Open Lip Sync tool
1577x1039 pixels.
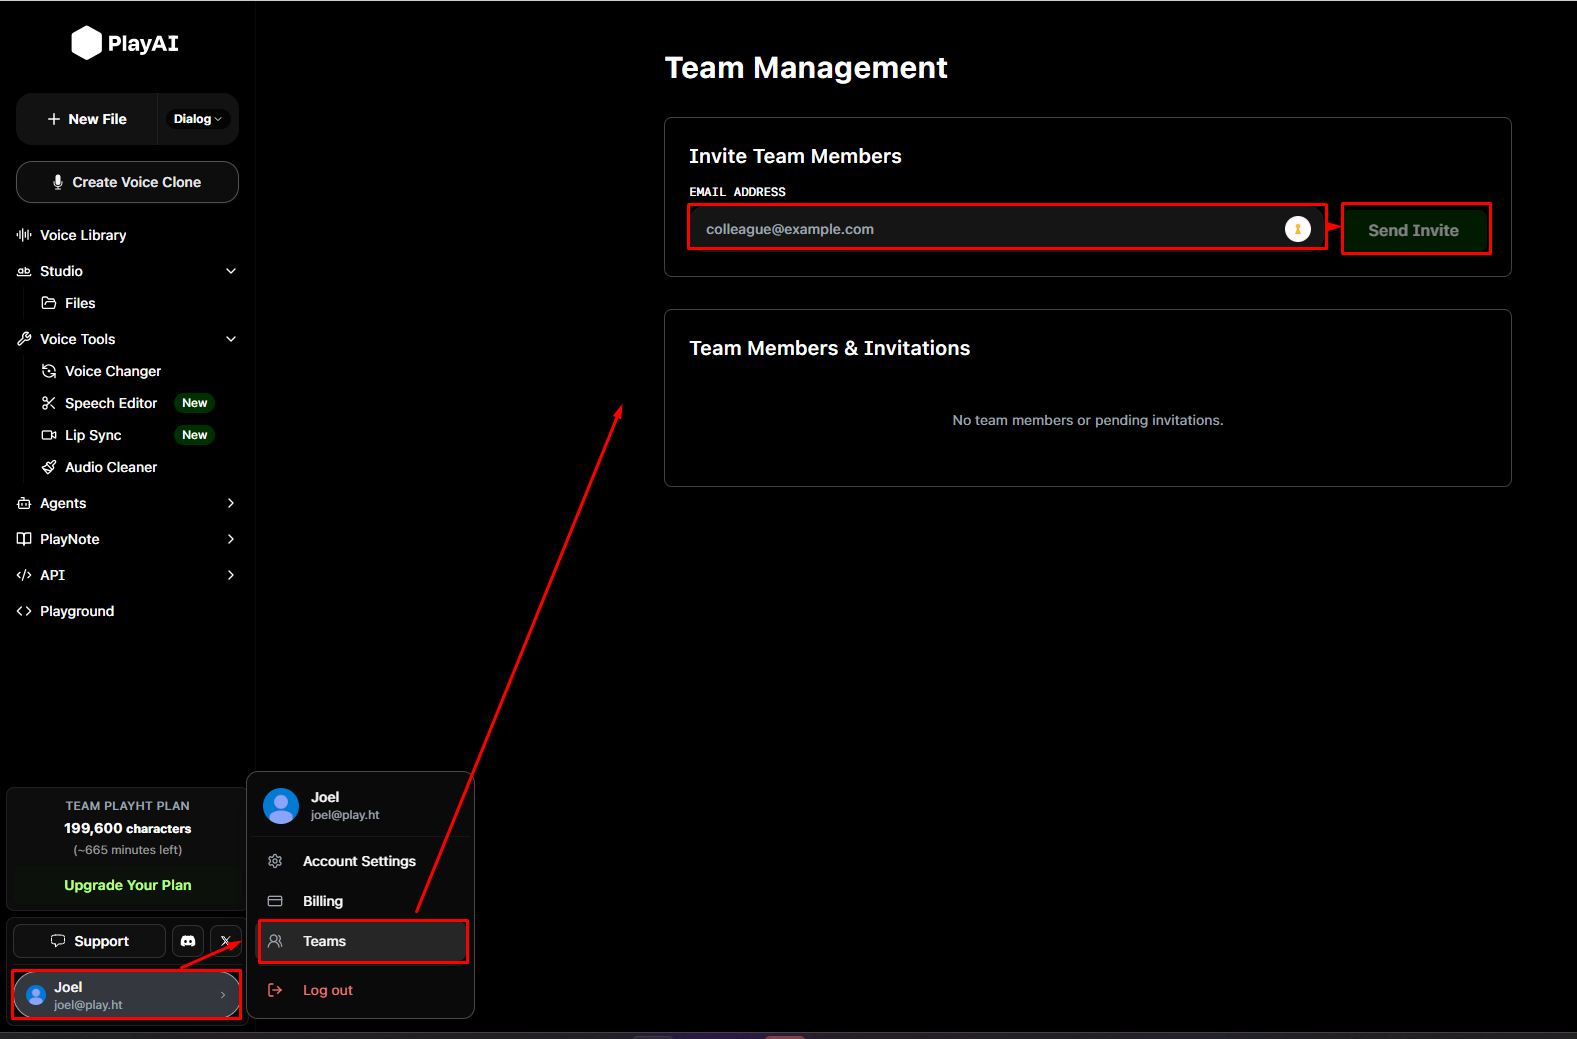coord(93,435)
